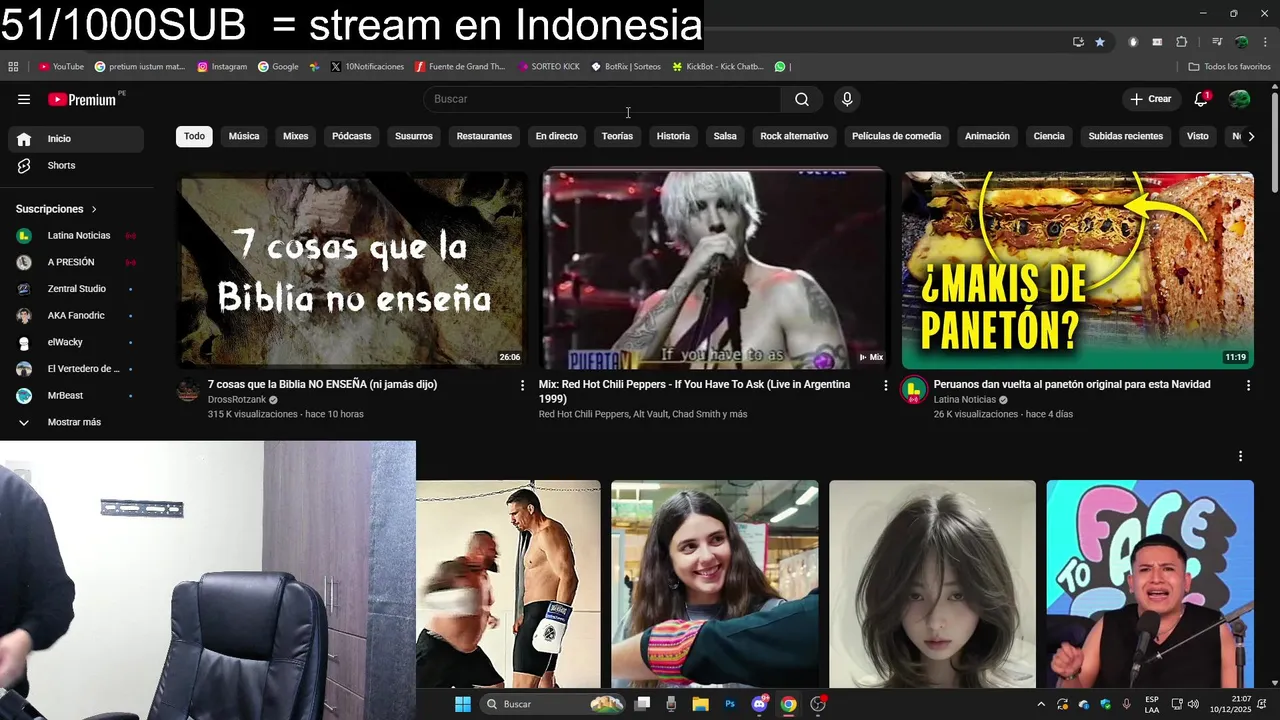Click the Crear button
This screenshot has height=720, width=1280.
tap(1150, 99)
